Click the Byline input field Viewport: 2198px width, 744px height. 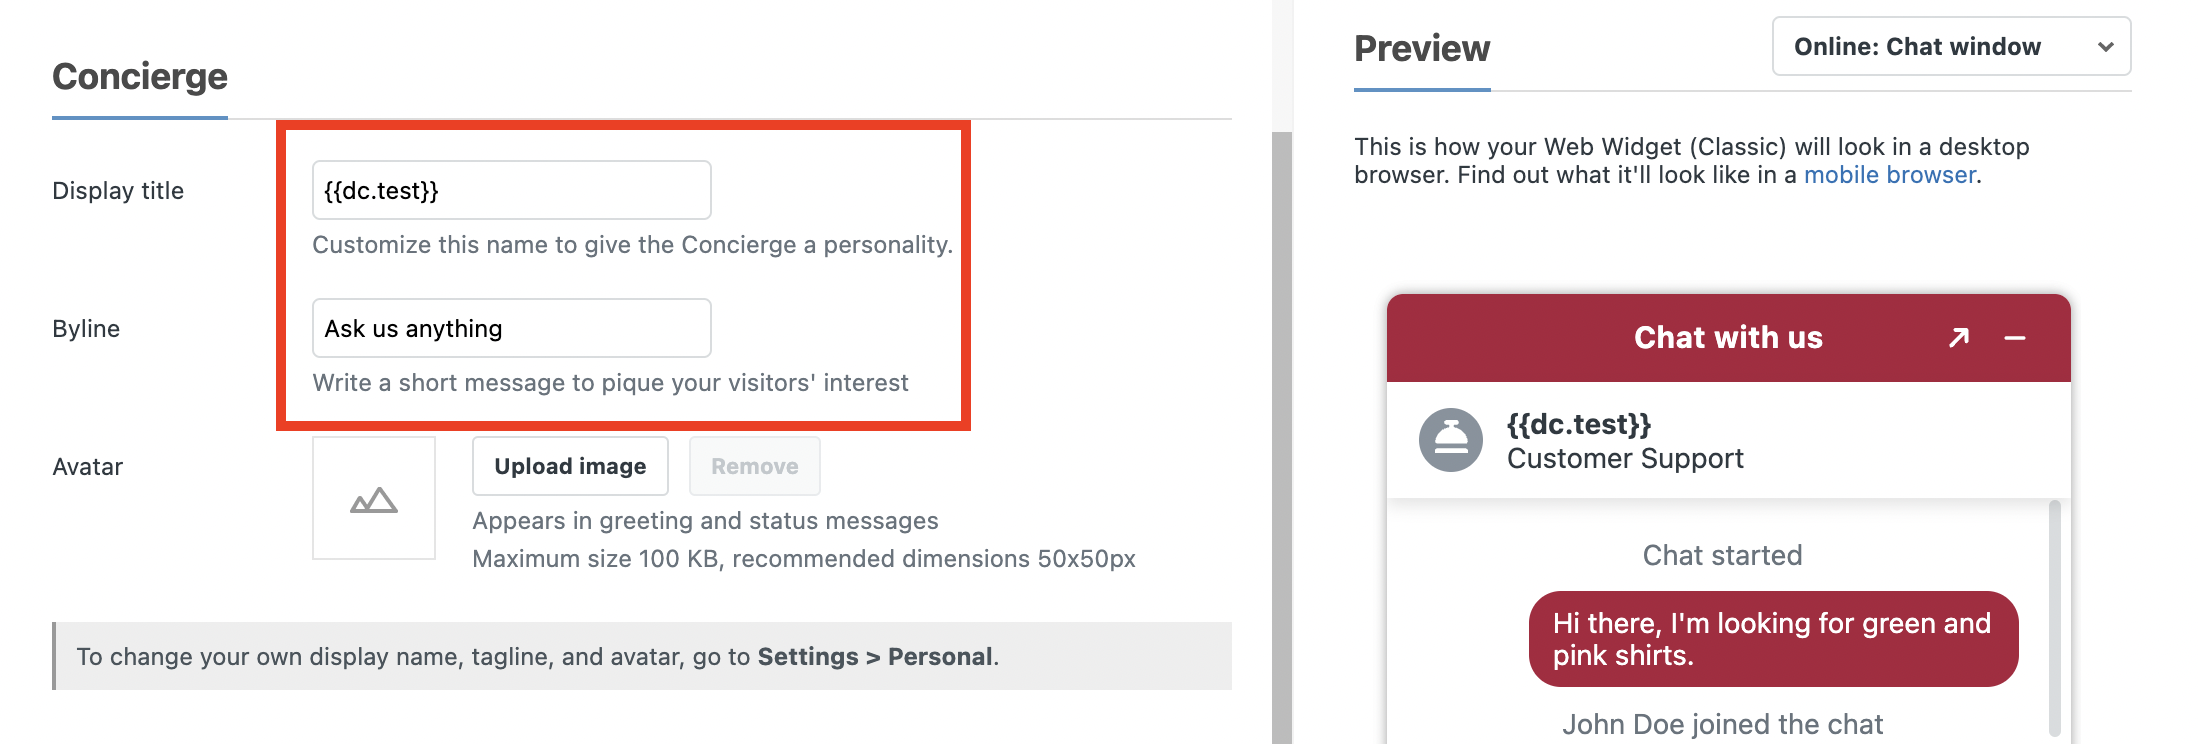pos(511,328)
